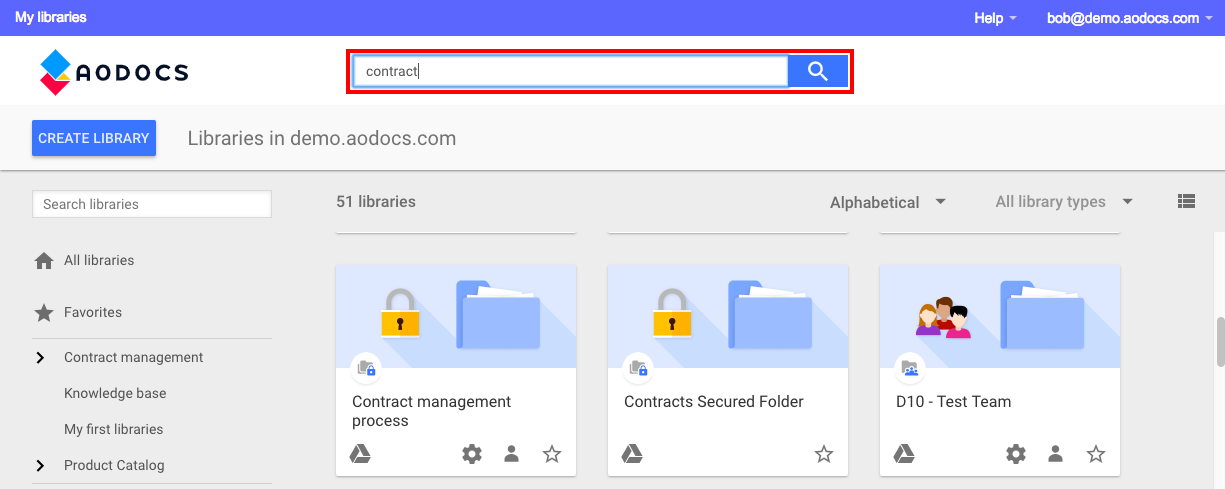Open the gear settings on D10 - Test Team
This screenshot has height=489, width=1225.
[x=1016, y=454]
